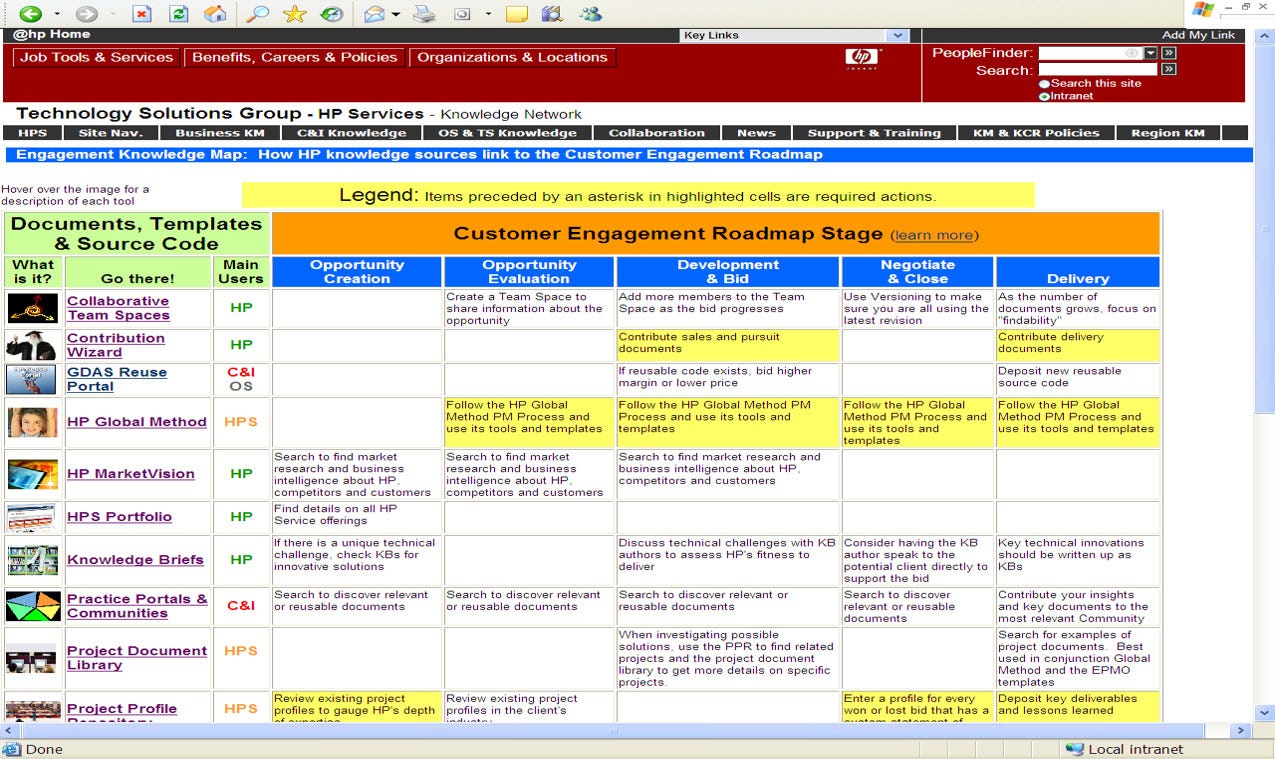Viewport: 1275px width, 759px height.
Task: Click the @hp Home title link
Action: tap(51, 34)
